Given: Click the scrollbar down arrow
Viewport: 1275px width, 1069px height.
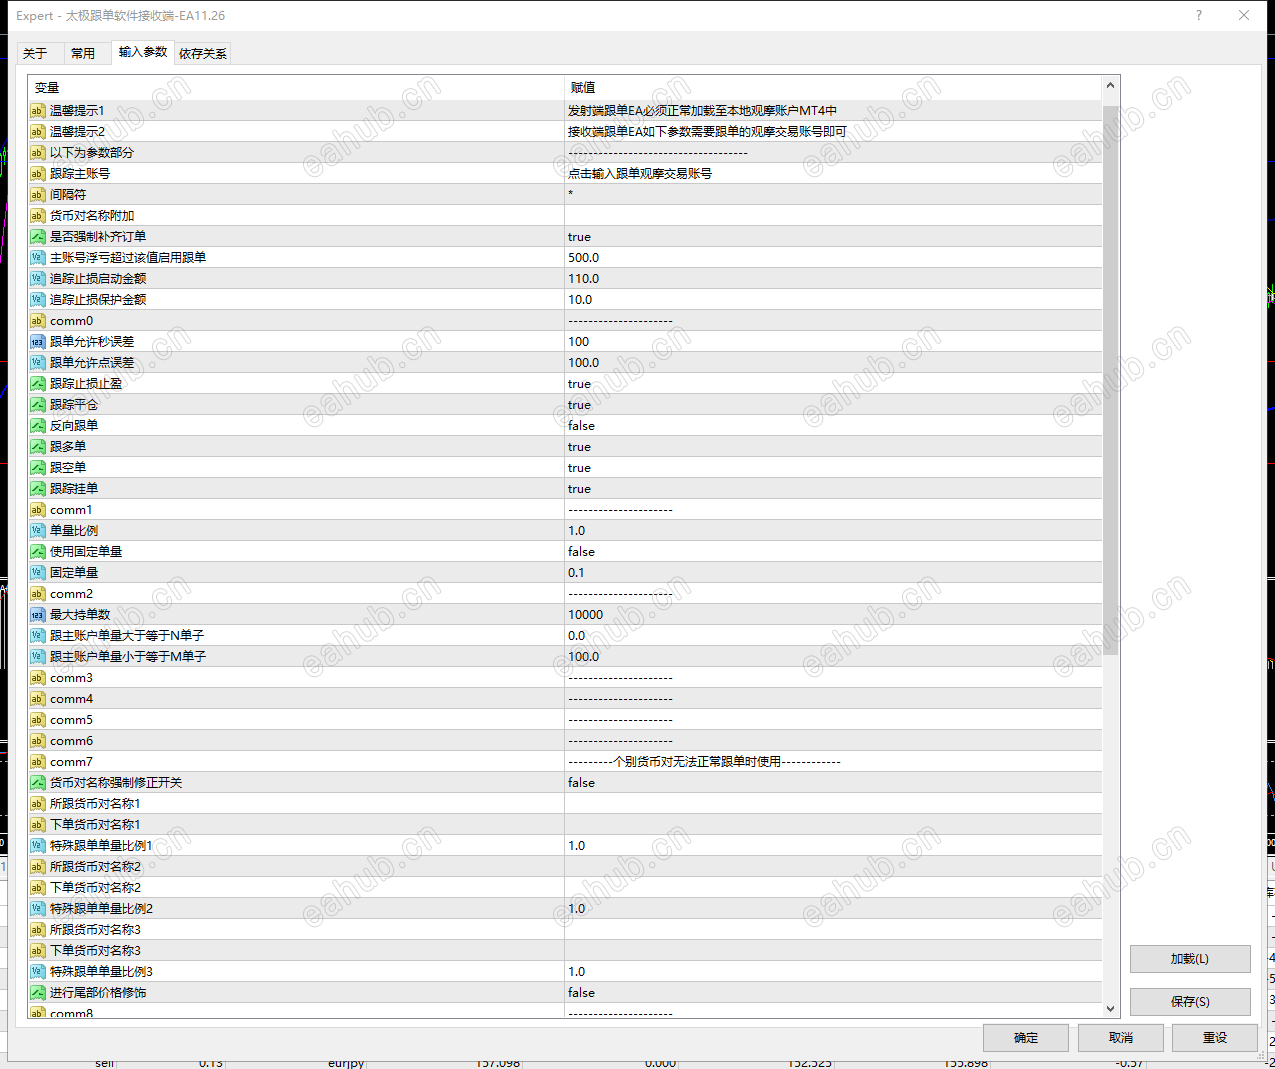Looking at the screenshot, I should pyautogui.click(x=1110, y=1009).
